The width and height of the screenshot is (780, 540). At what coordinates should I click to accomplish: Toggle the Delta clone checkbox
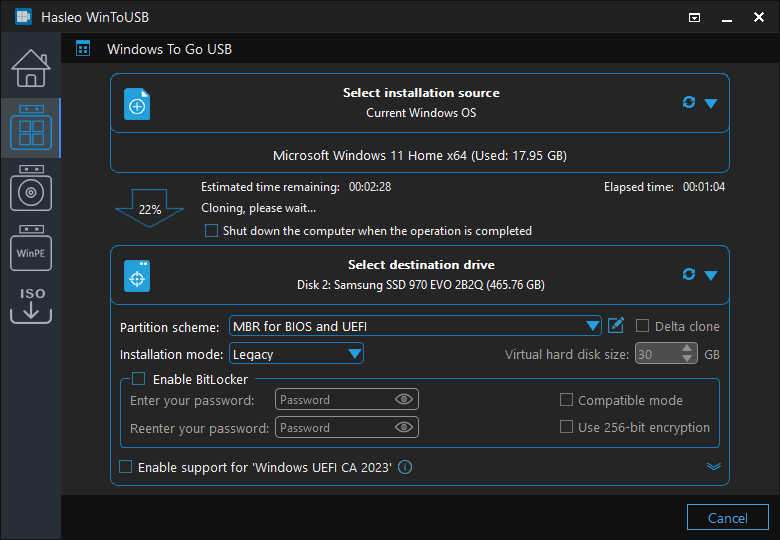(642, 326)
